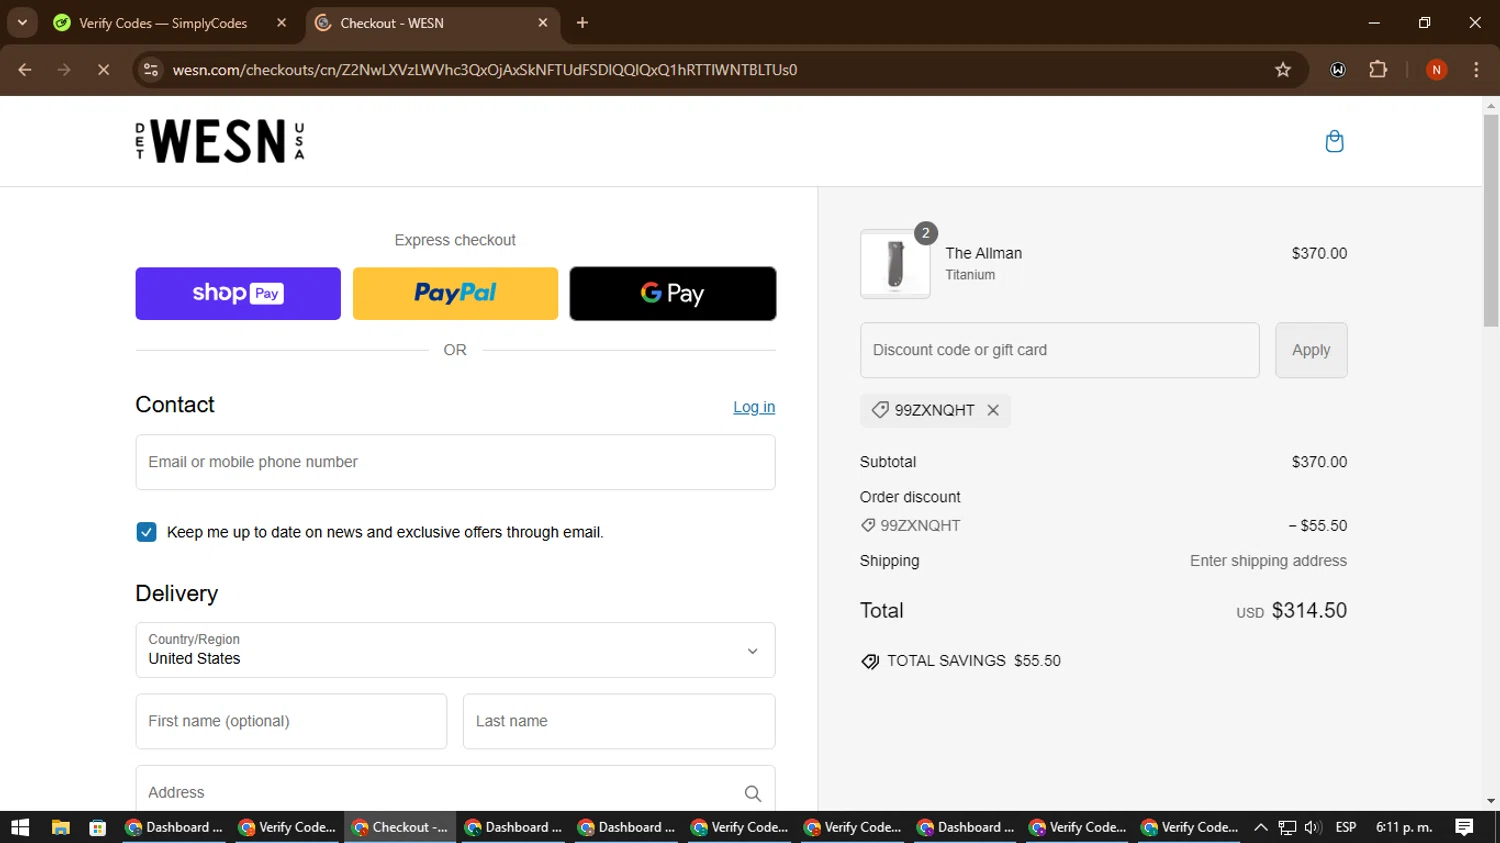Click the Total $314.50 amount

tap(1309, 610)
